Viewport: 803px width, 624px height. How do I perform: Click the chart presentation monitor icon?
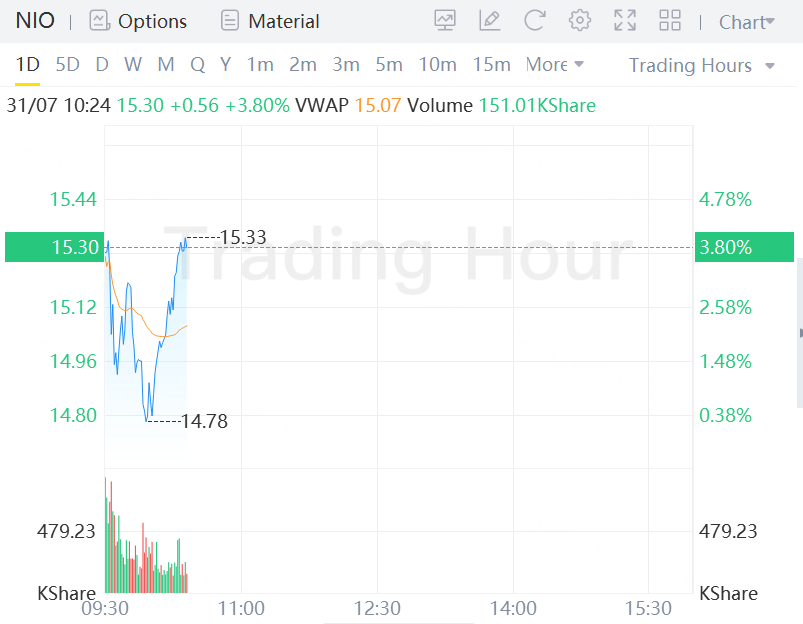click(x=445, y=21)
